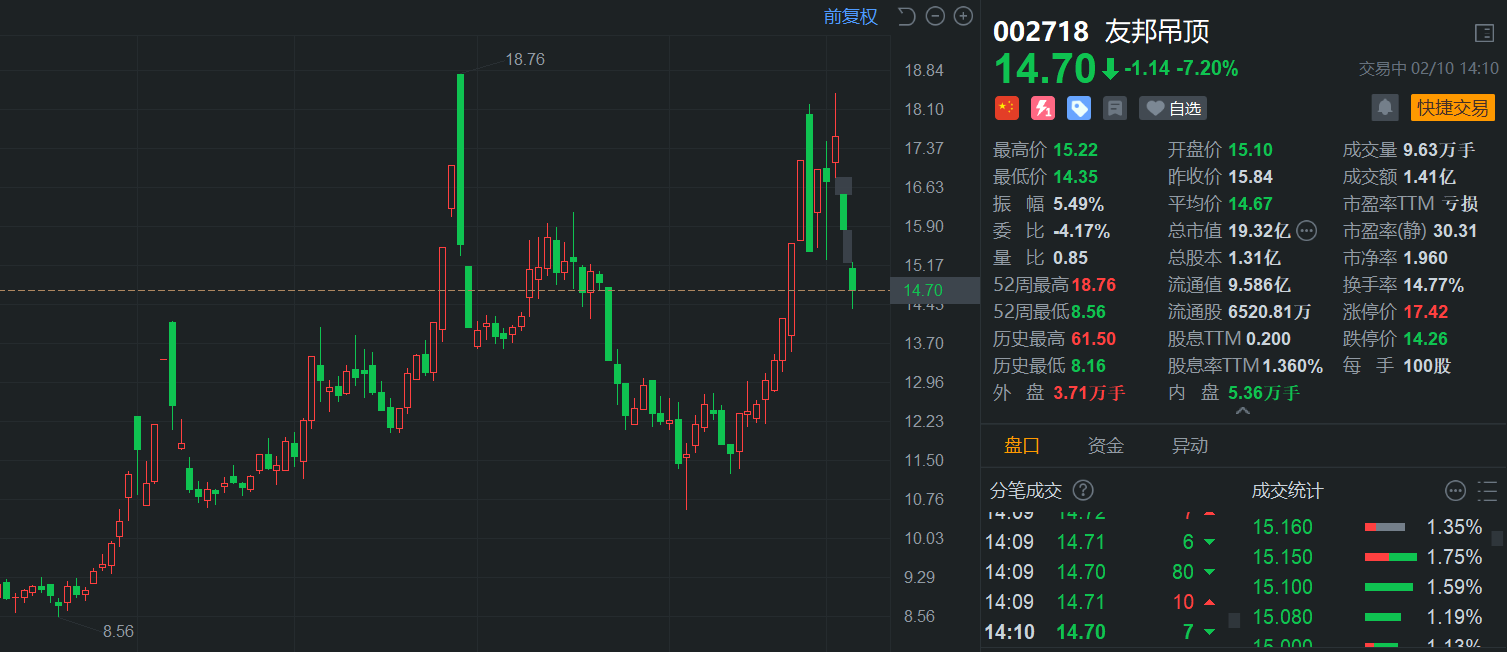The width and height of the screenshot is (1507, 652).
Task: Expand total market cap details ellipsis
Action: click(x=1307, y=231)
